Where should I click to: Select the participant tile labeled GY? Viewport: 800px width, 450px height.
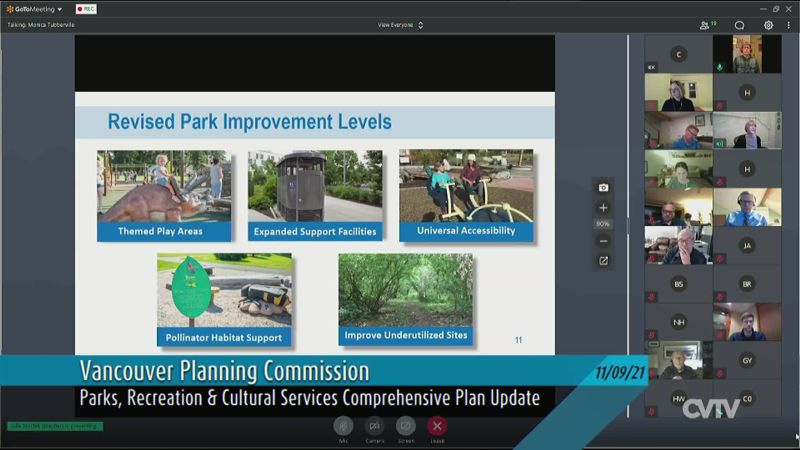point(747,360)
